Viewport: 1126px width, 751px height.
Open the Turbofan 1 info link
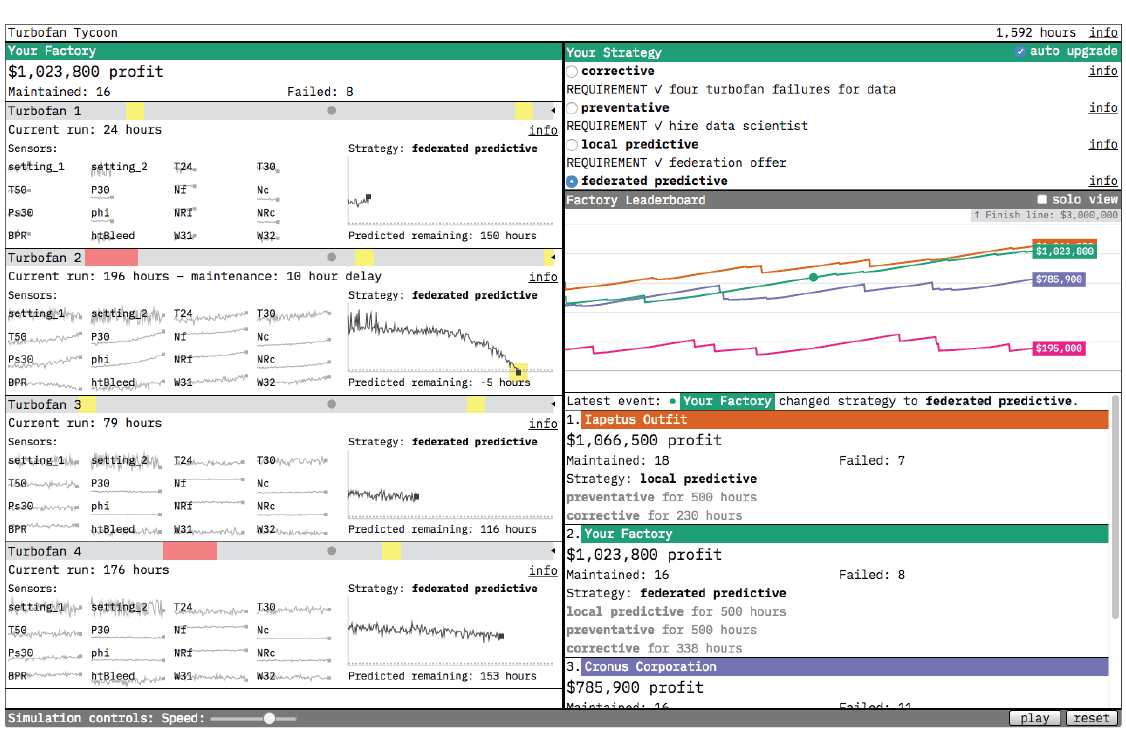pyautogui.click(x=543, y=130)
